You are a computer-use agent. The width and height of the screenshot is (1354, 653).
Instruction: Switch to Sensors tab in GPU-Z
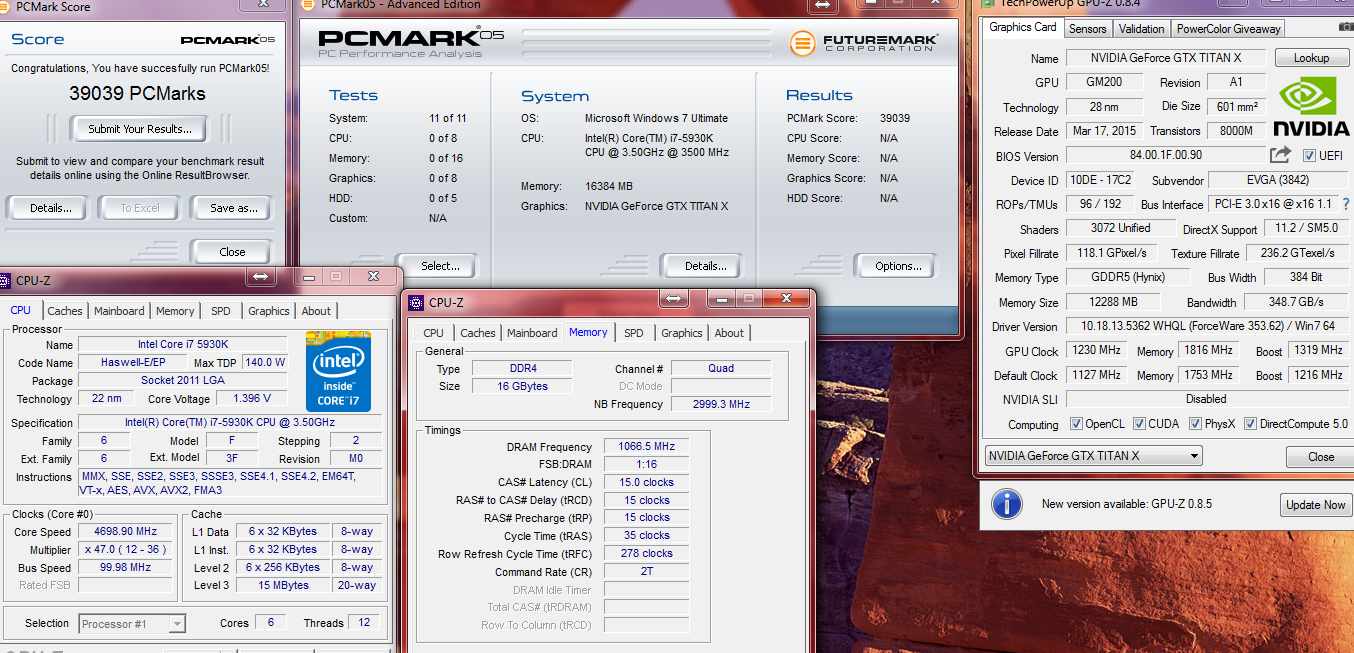1087,29
